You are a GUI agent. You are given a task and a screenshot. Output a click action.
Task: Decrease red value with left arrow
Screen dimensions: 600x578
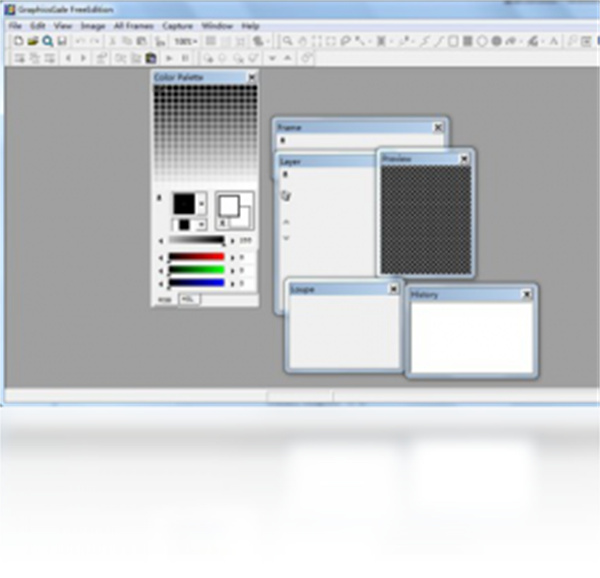pos(161,258)
